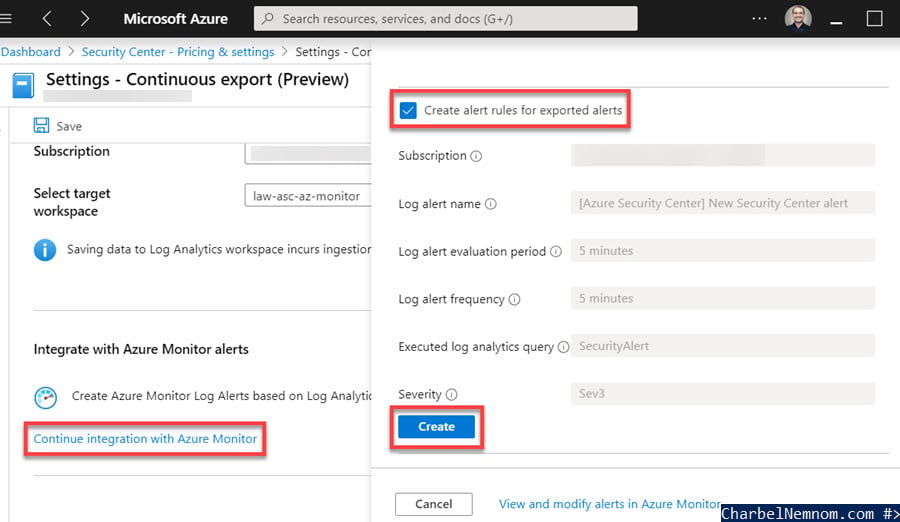Click the Azure Monitor gauge icon

pos(45,397)
